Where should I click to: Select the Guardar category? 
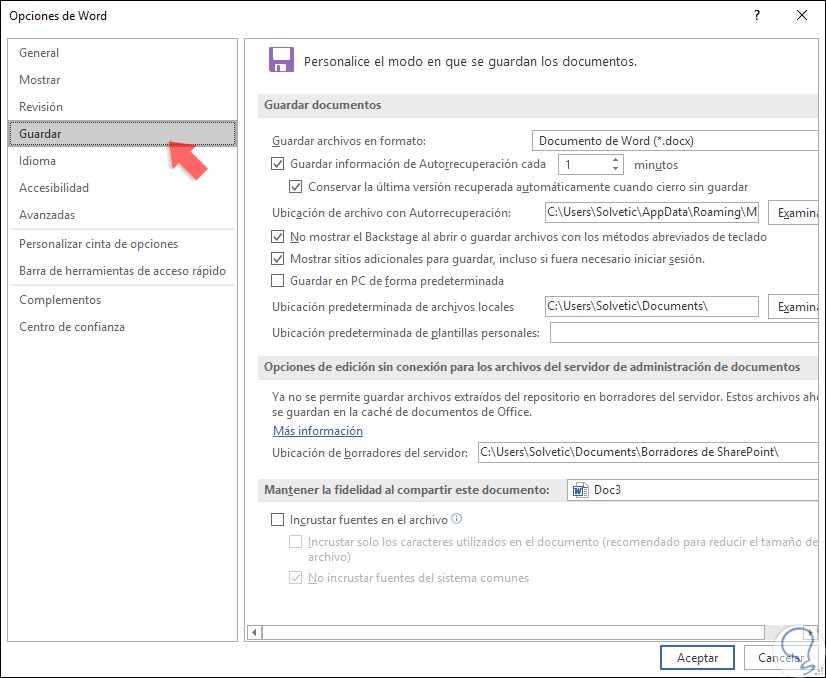123,133
